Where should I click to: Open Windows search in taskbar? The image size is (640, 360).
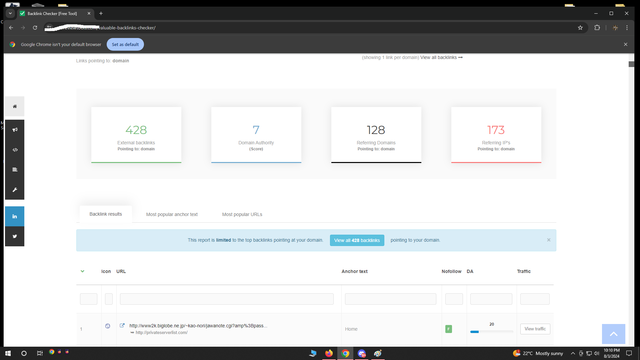coord(24,353)
